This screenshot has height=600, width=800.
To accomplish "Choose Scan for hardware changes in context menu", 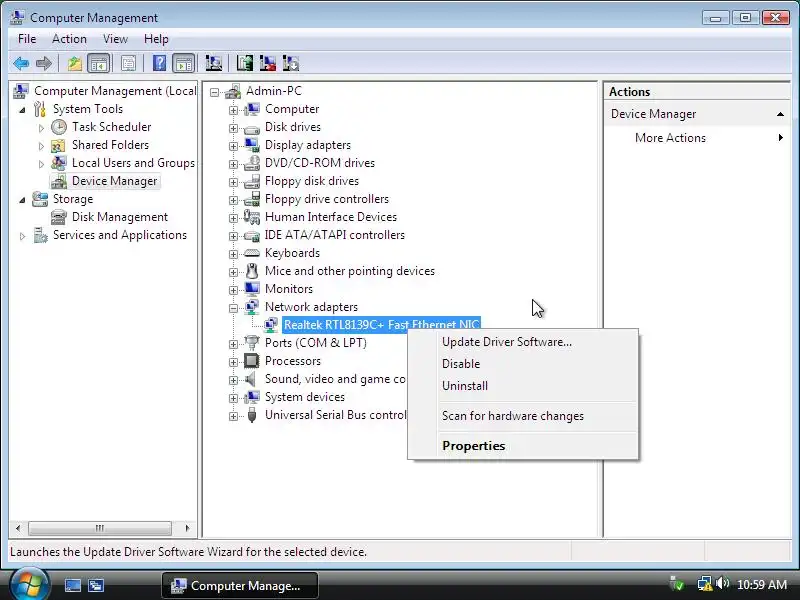I will pos(523,416).
